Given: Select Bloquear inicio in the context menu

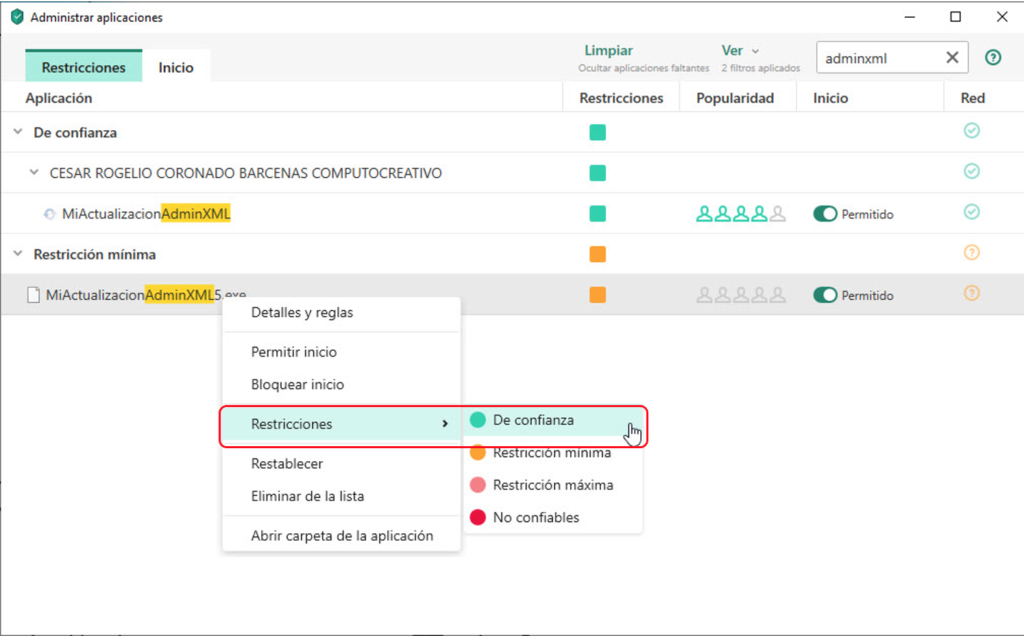Looking at the screenshot, I should [297, 384].
